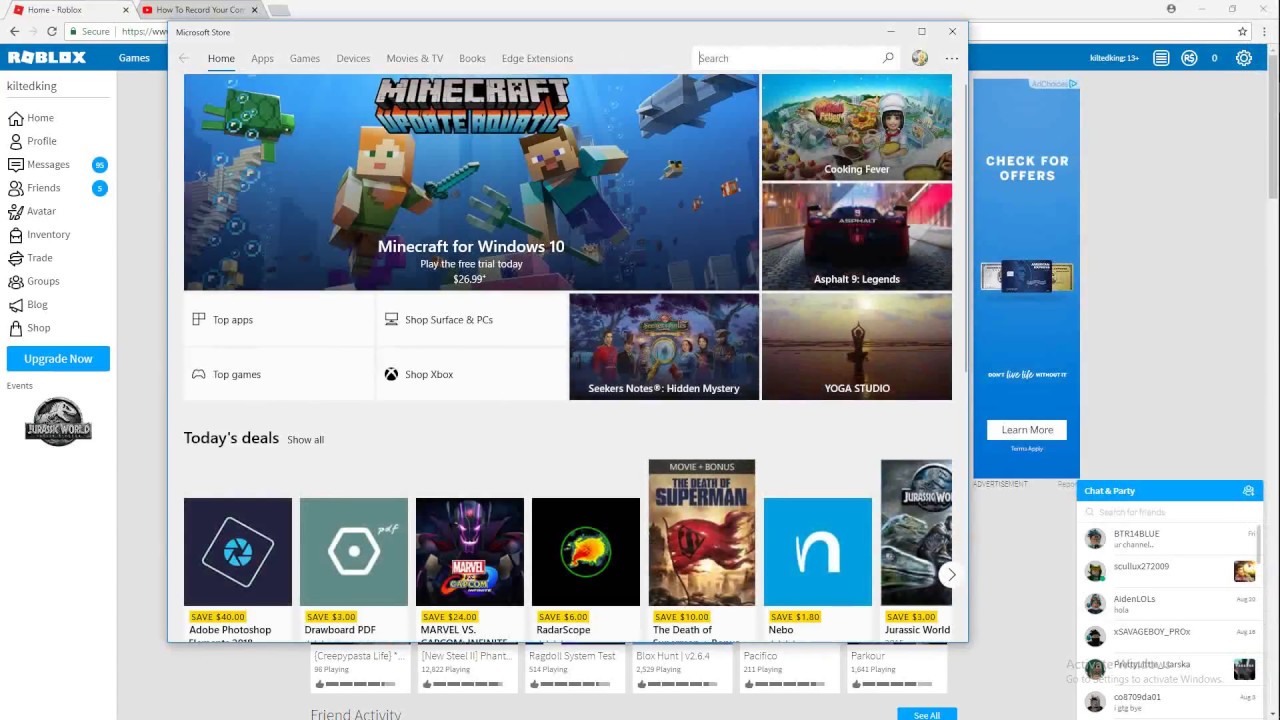Open Games link in Roblox header
The height and width of the screenshot is (720, 1280).
(134, 58)
